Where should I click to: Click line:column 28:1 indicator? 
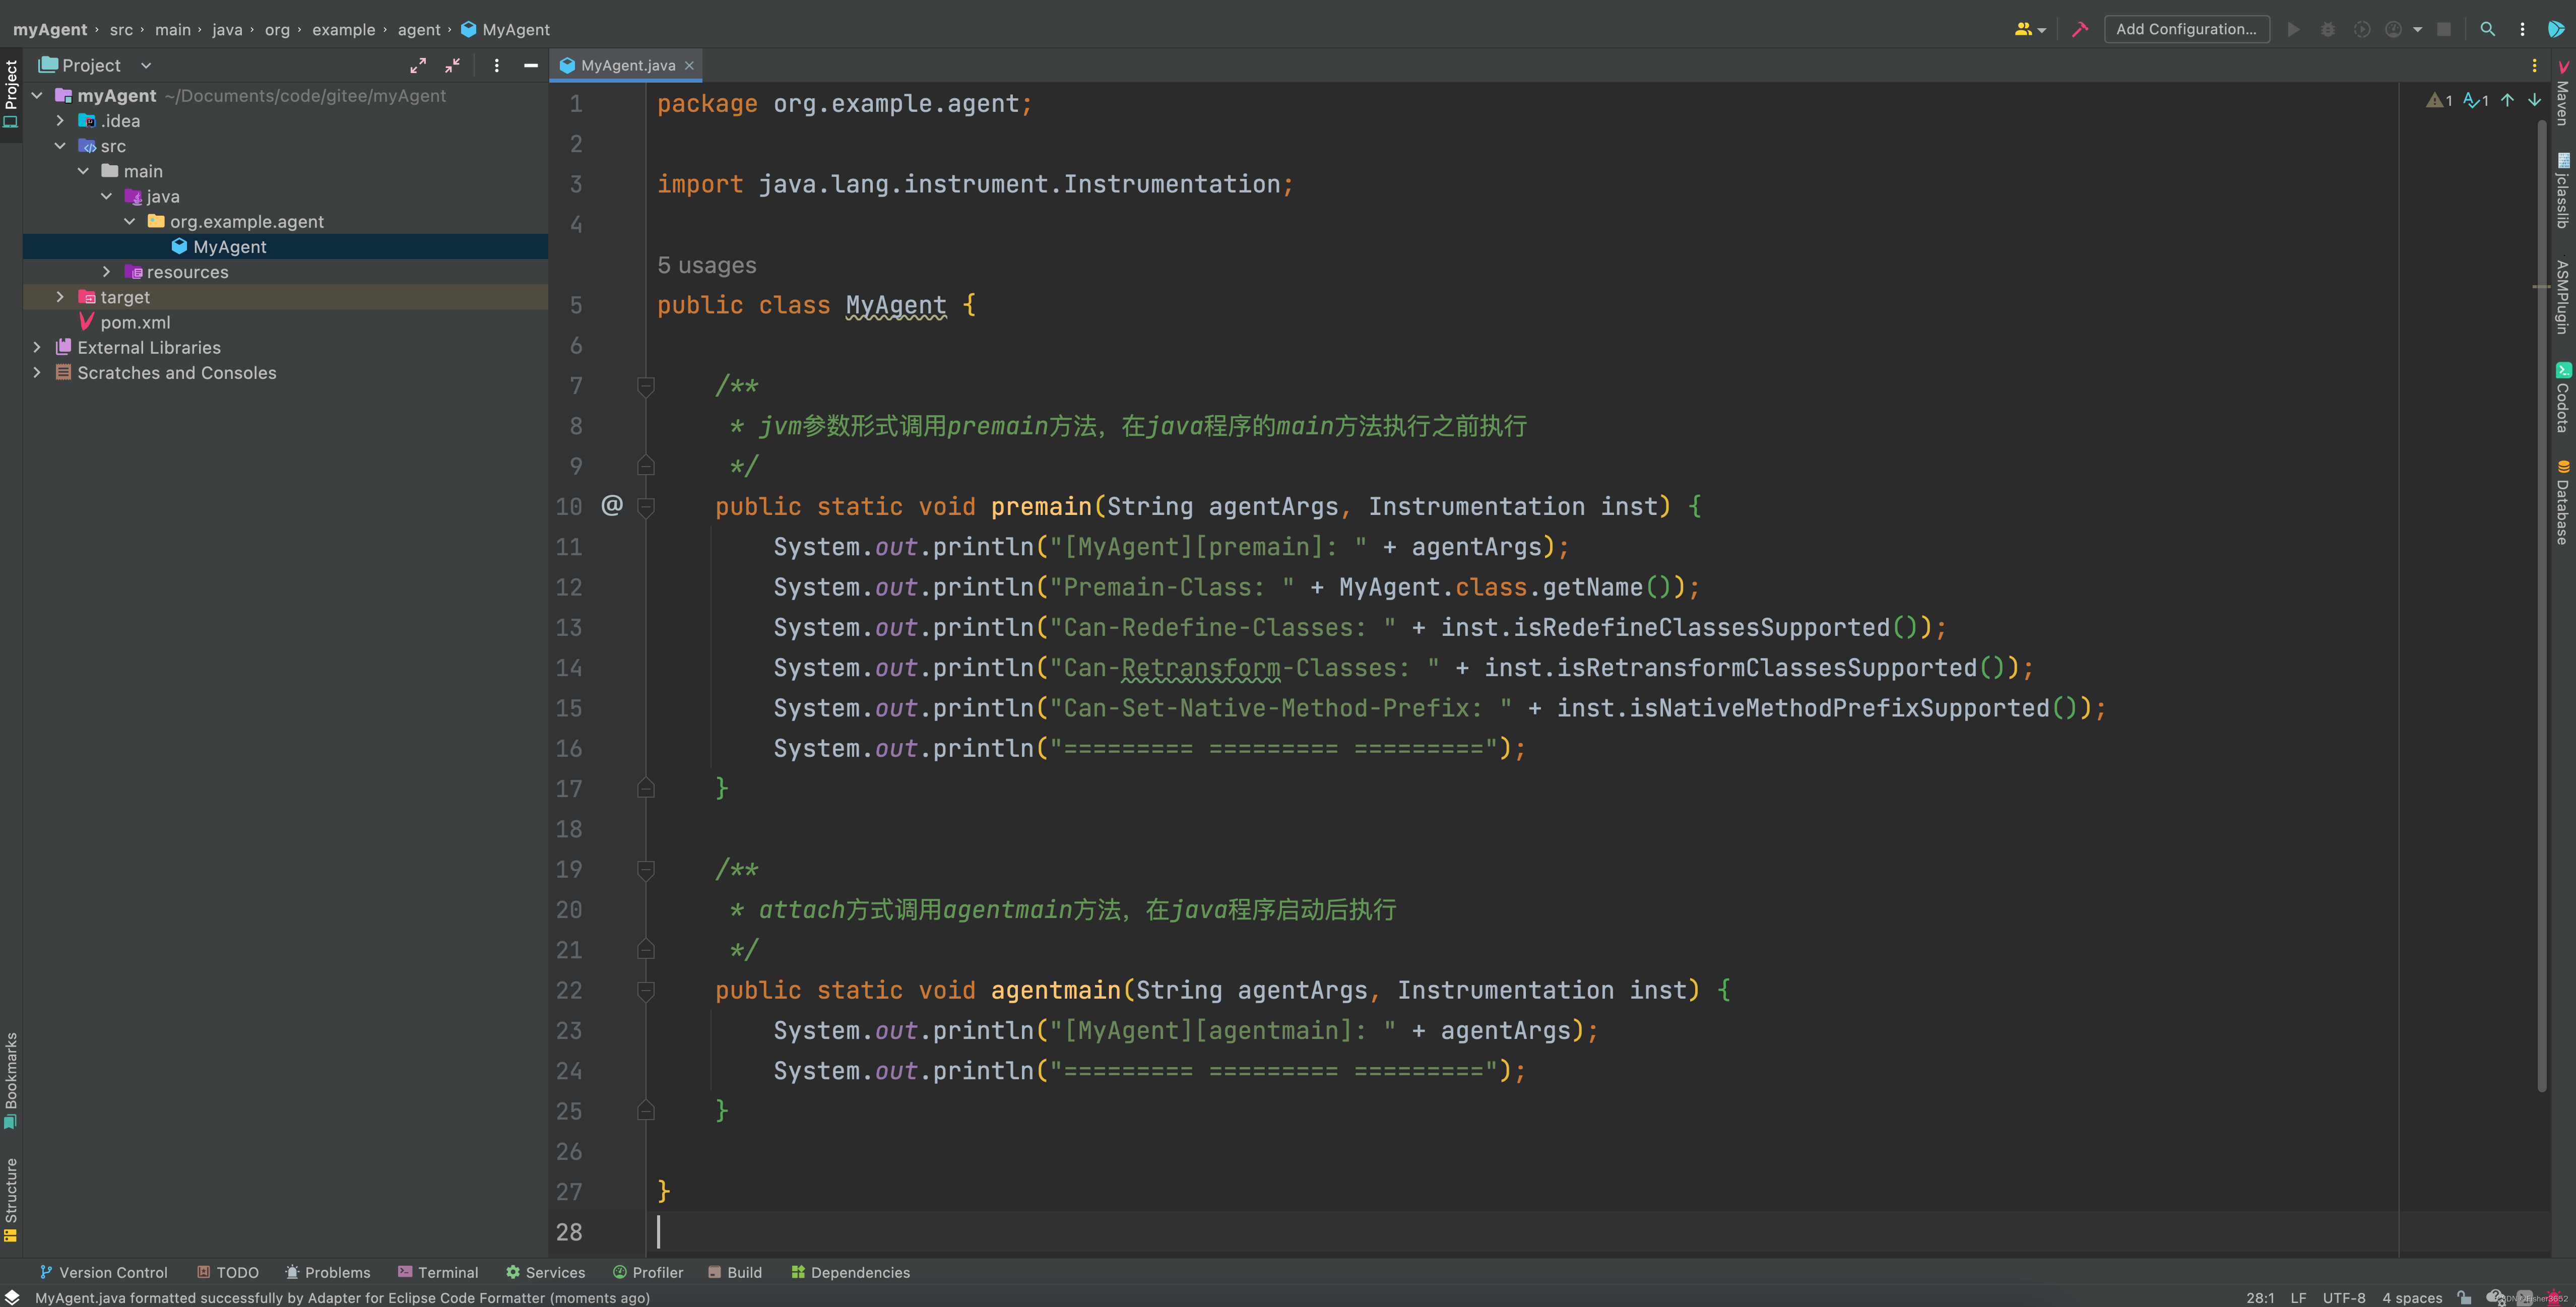coord(2260,1298)
